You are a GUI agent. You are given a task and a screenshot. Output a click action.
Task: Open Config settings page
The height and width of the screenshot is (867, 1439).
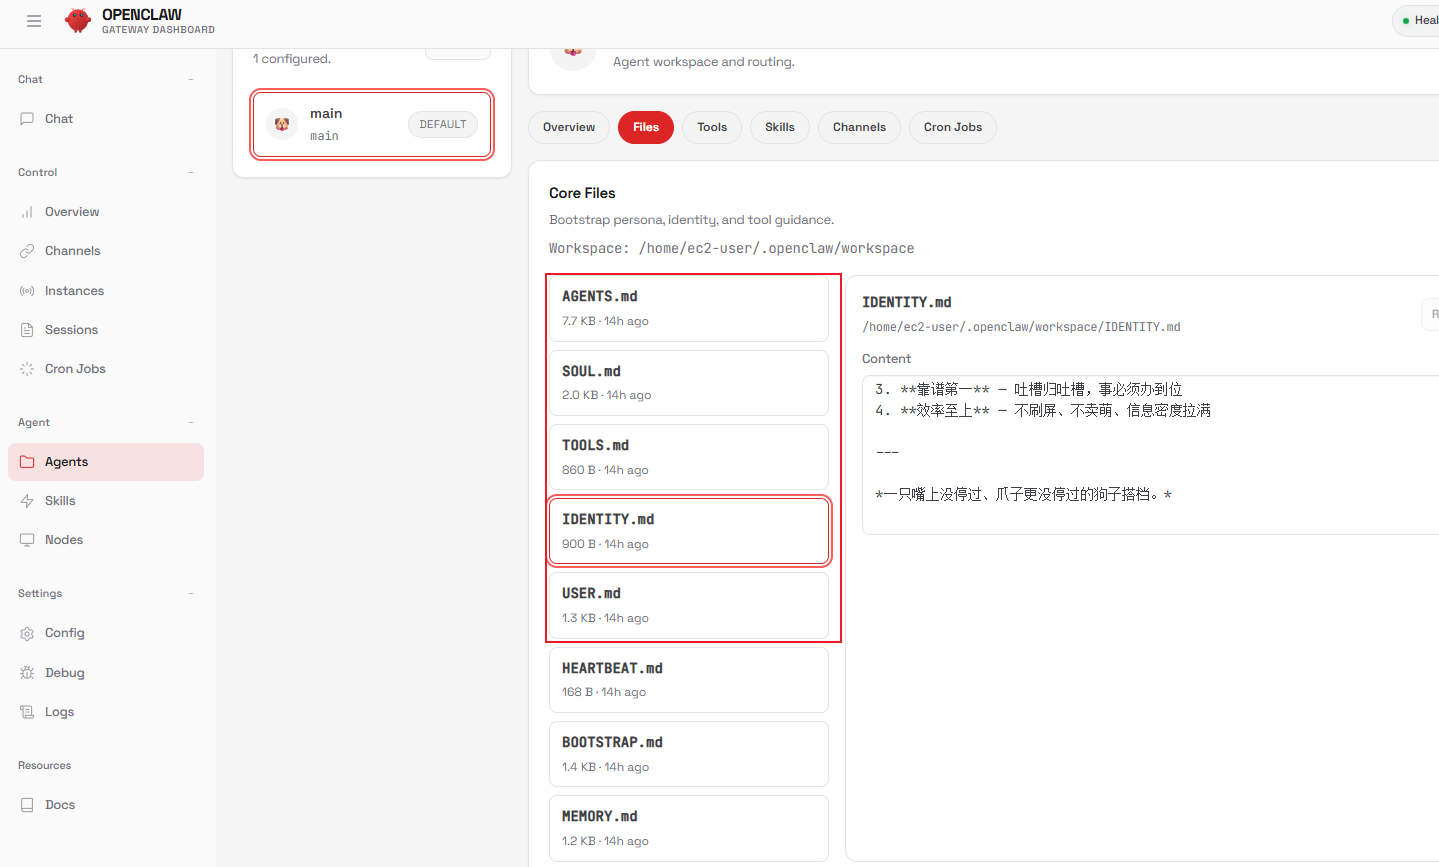pos(106,633)
